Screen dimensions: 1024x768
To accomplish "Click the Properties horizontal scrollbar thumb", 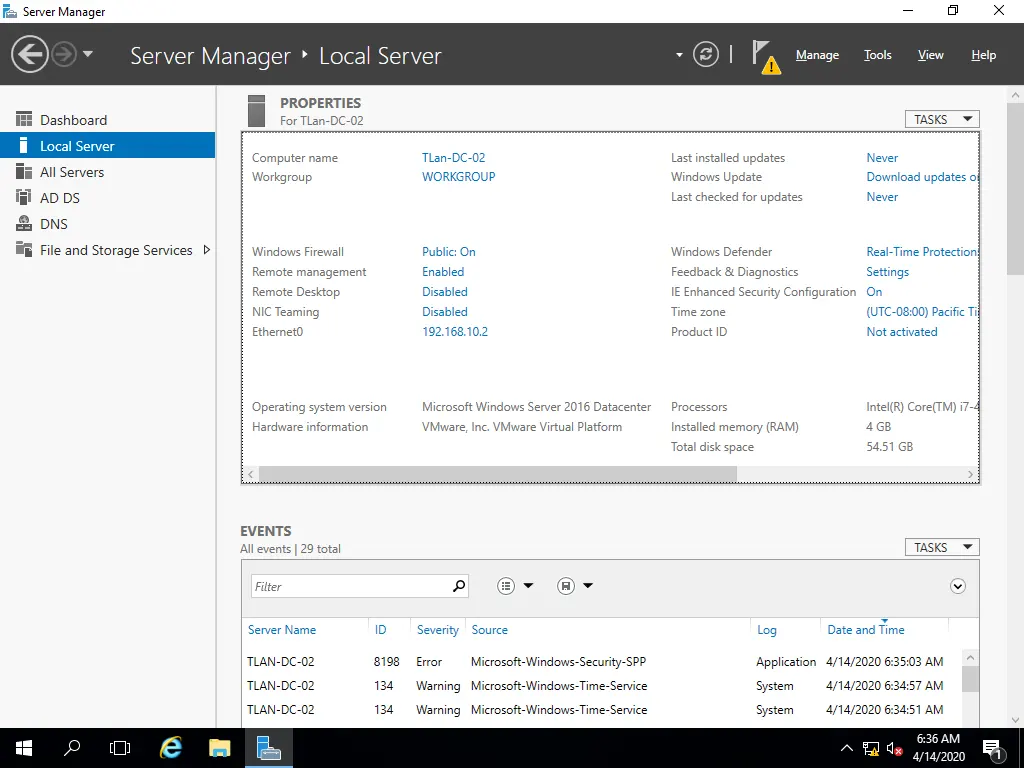I will click(498, 474).
